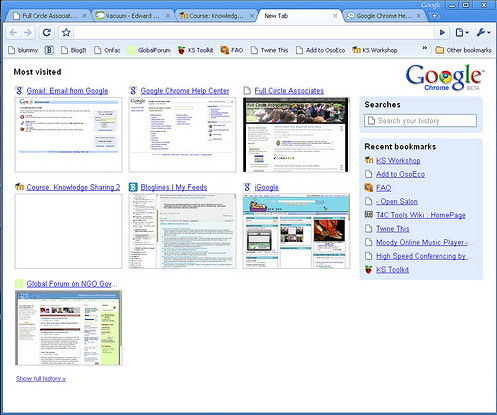The width and height of the screenshot is (497, 415).
Task: Open the KS Toolkit bookmark in bar
Action: (x=195, y=50)
